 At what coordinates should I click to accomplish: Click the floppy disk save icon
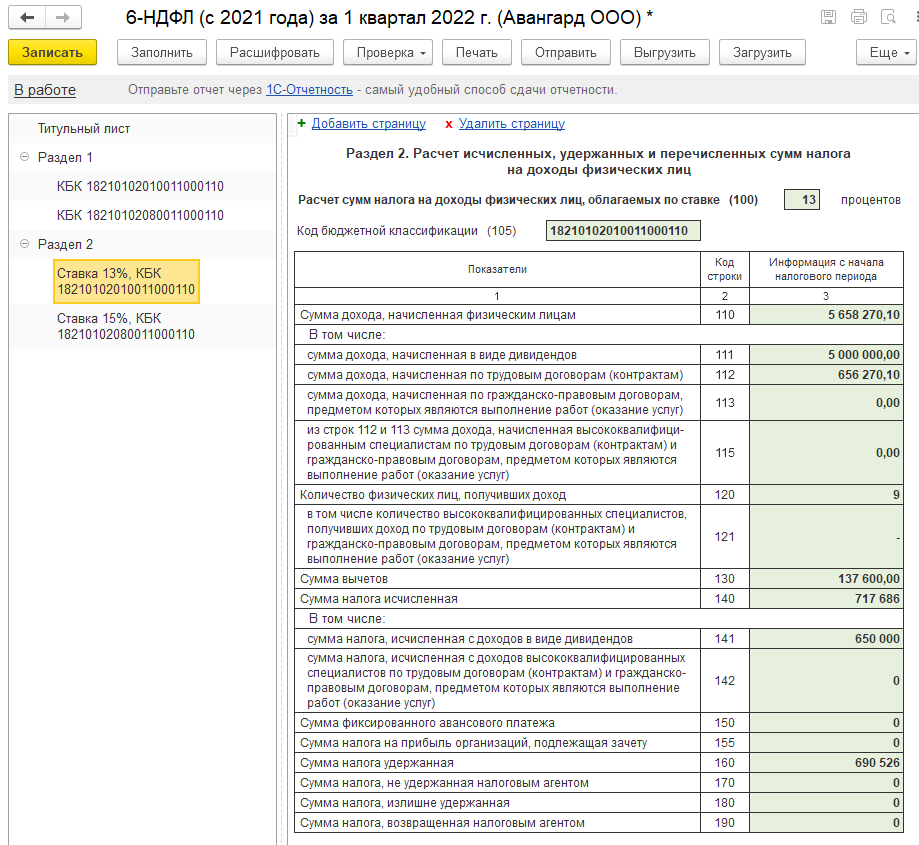coord(828,17)
